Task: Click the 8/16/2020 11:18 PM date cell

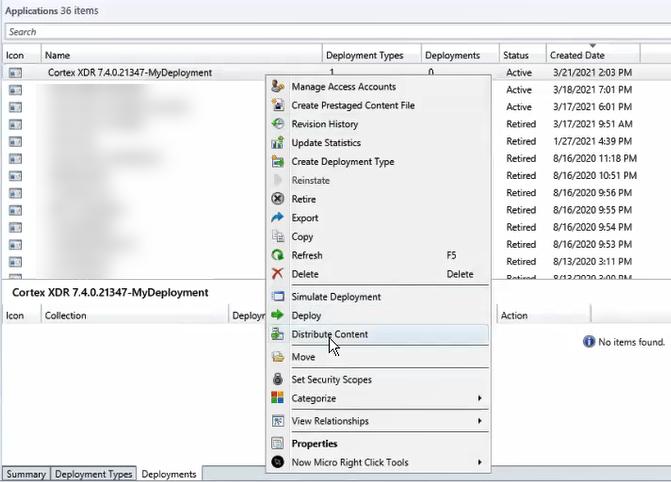Action: click(x=595, y=158)
